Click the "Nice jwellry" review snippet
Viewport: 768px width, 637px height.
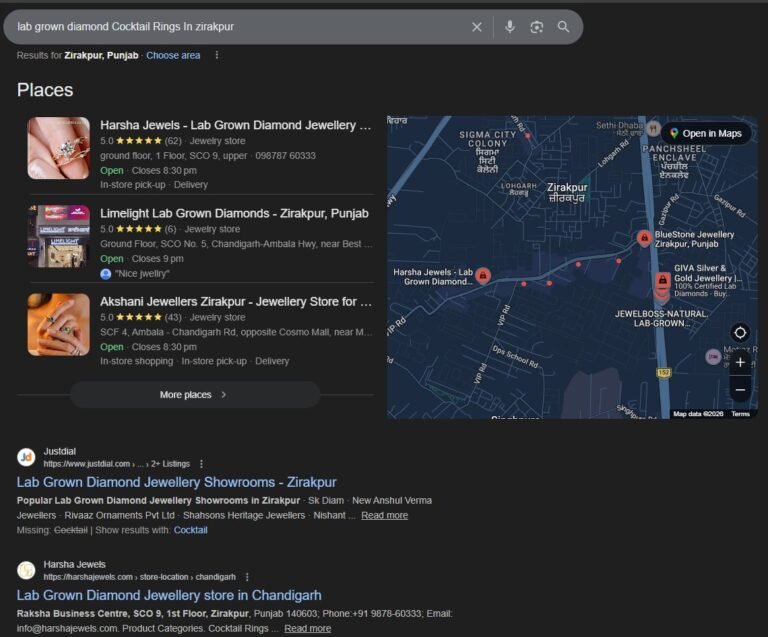click(x=143, y=274)
